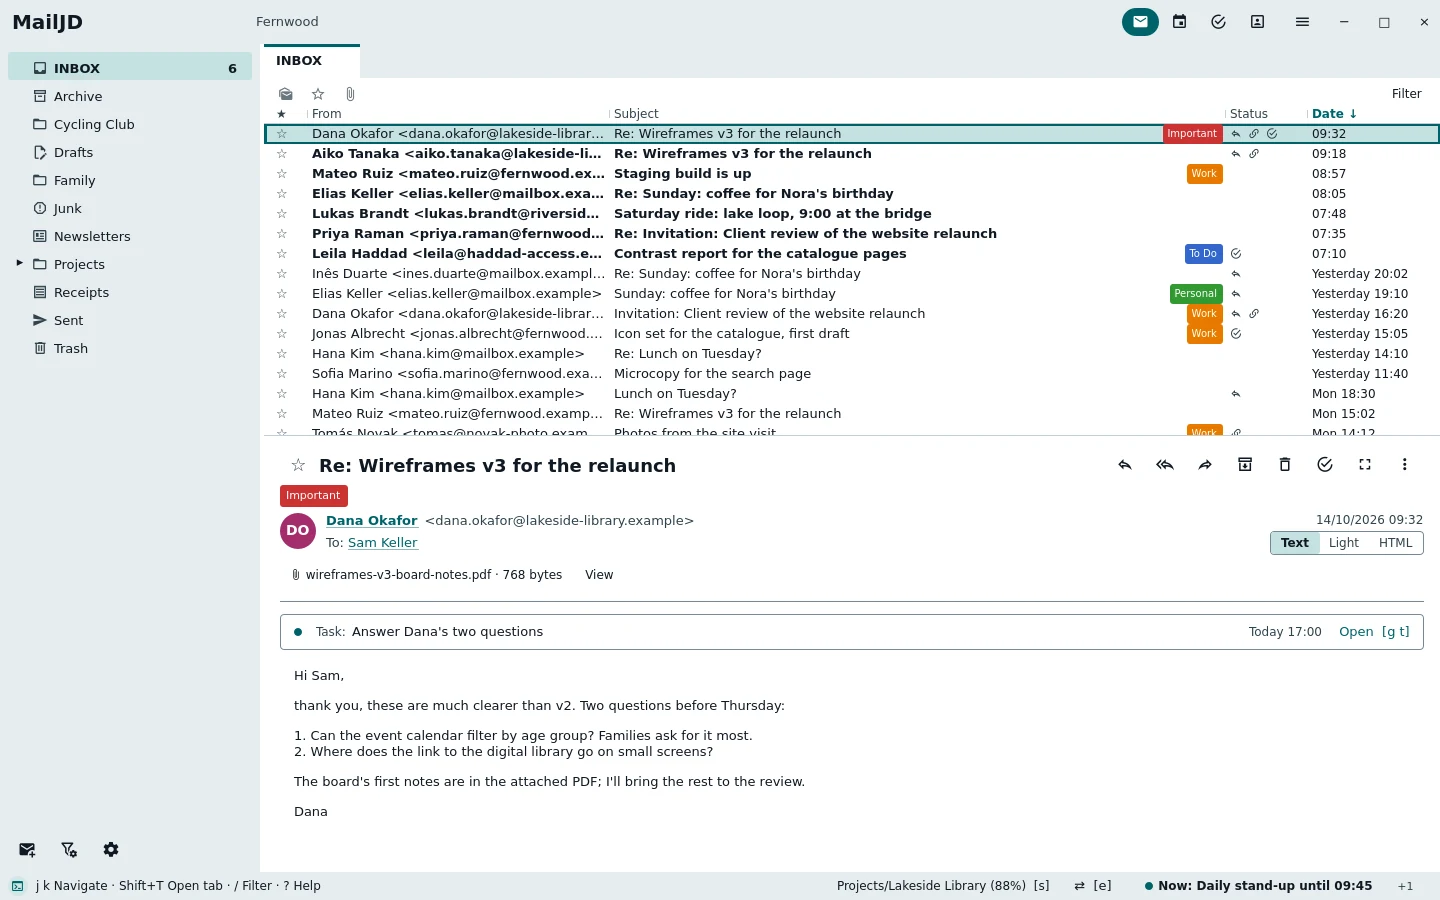Open filter rules icon at sidebar bottom

[x=69, y=850]
